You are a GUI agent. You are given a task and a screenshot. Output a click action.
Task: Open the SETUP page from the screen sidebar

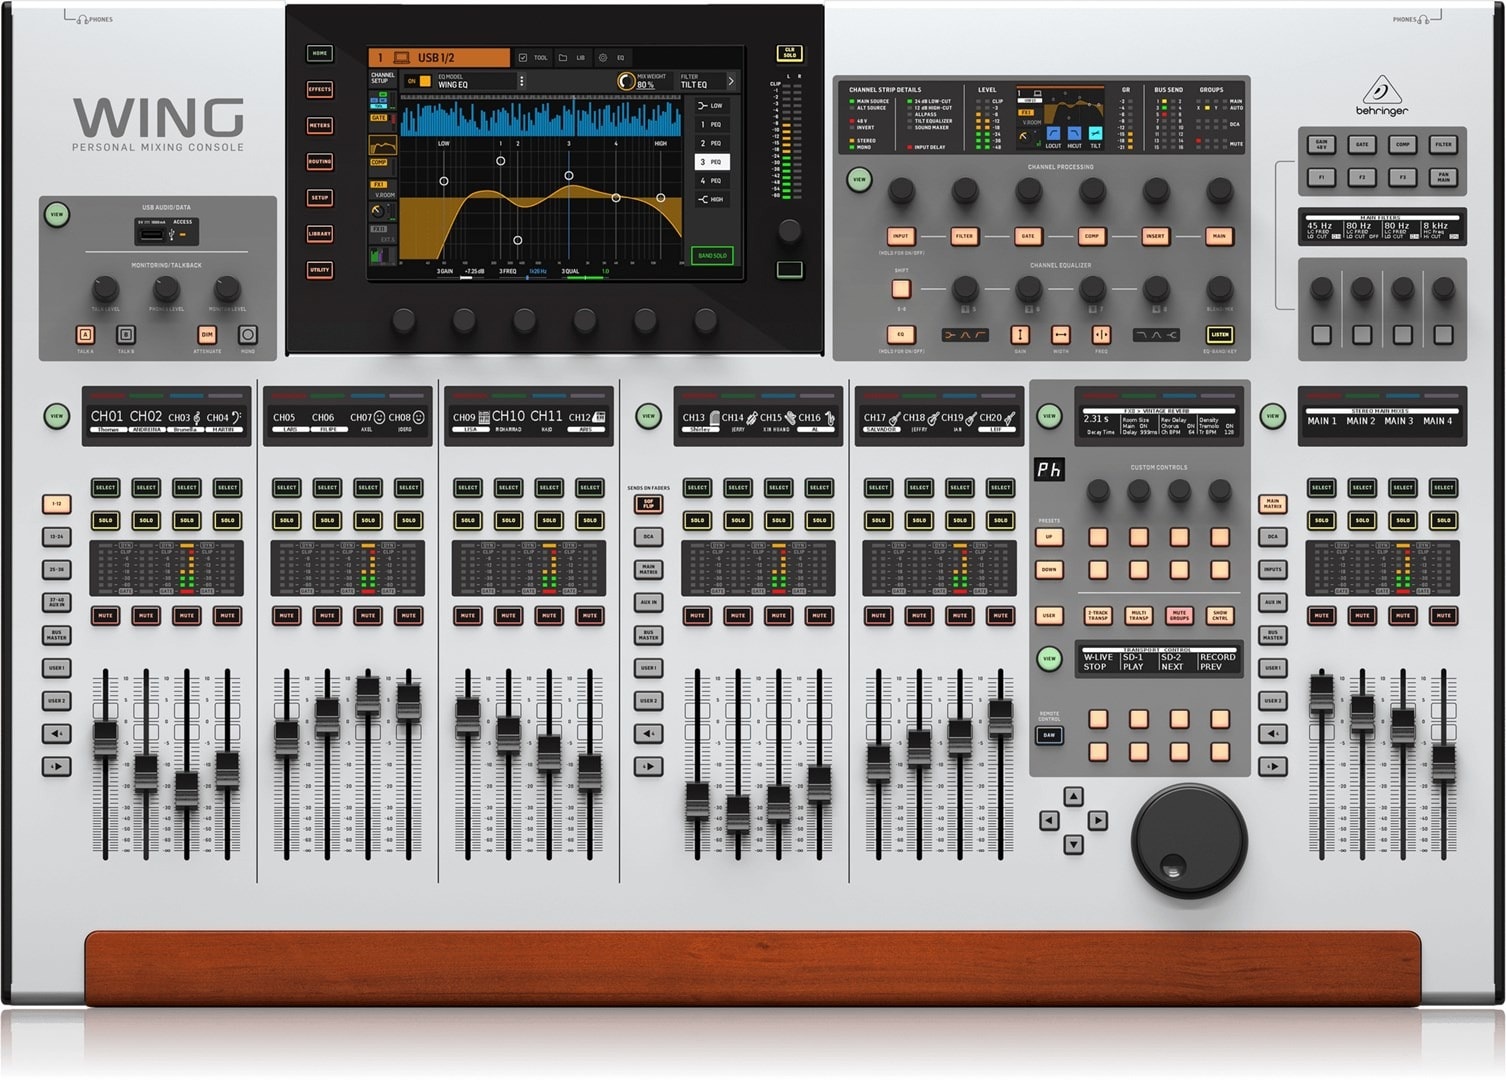coord(320,197)
